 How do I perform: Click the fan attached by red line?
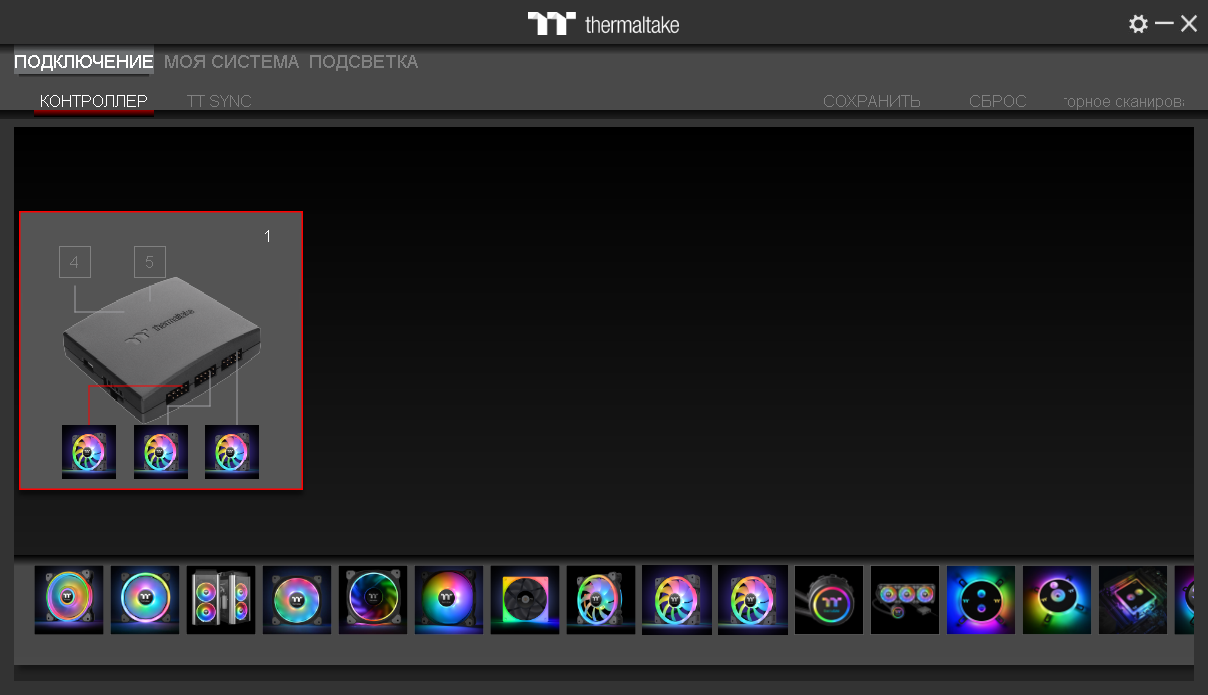(x=89, y=452)
